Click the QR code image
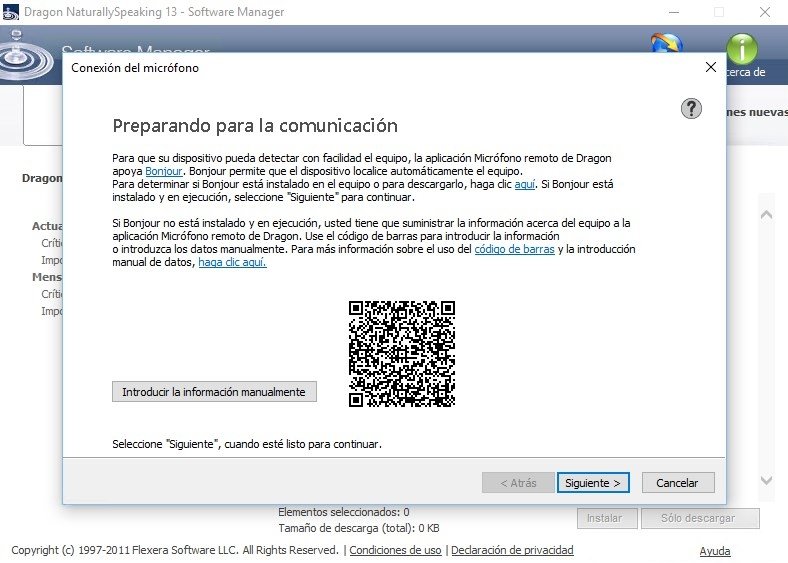The width and height of the screenshot is (788, 563). [402, 354]
